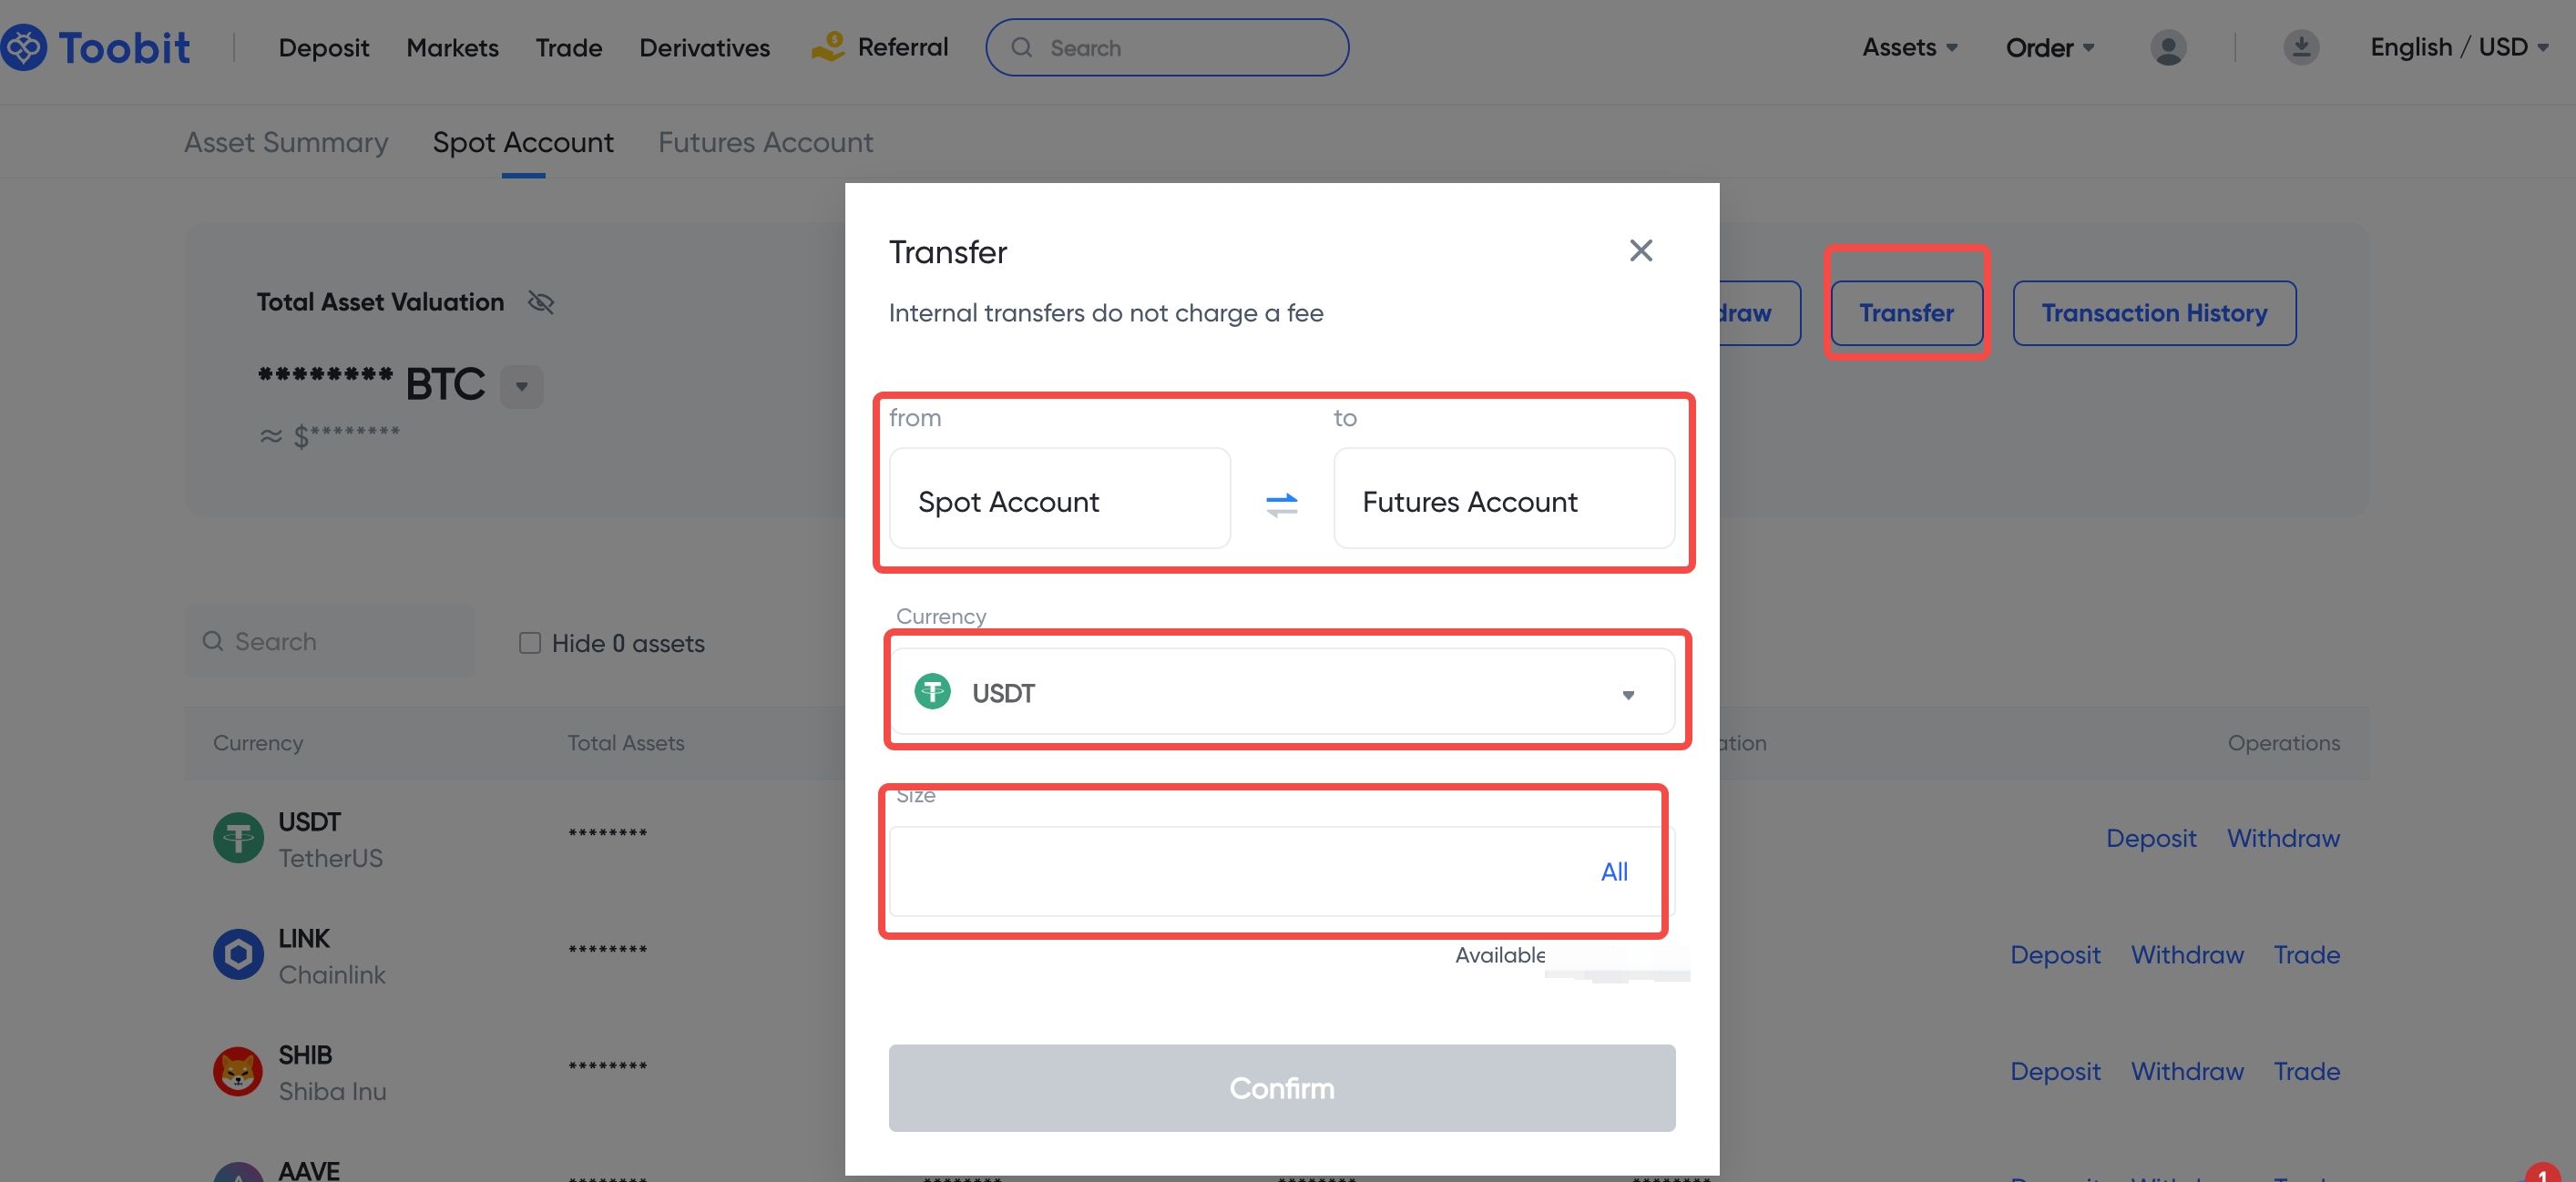Toggle hidden asset valuation eye icon

pyautogui.click(x=541, y=302)
